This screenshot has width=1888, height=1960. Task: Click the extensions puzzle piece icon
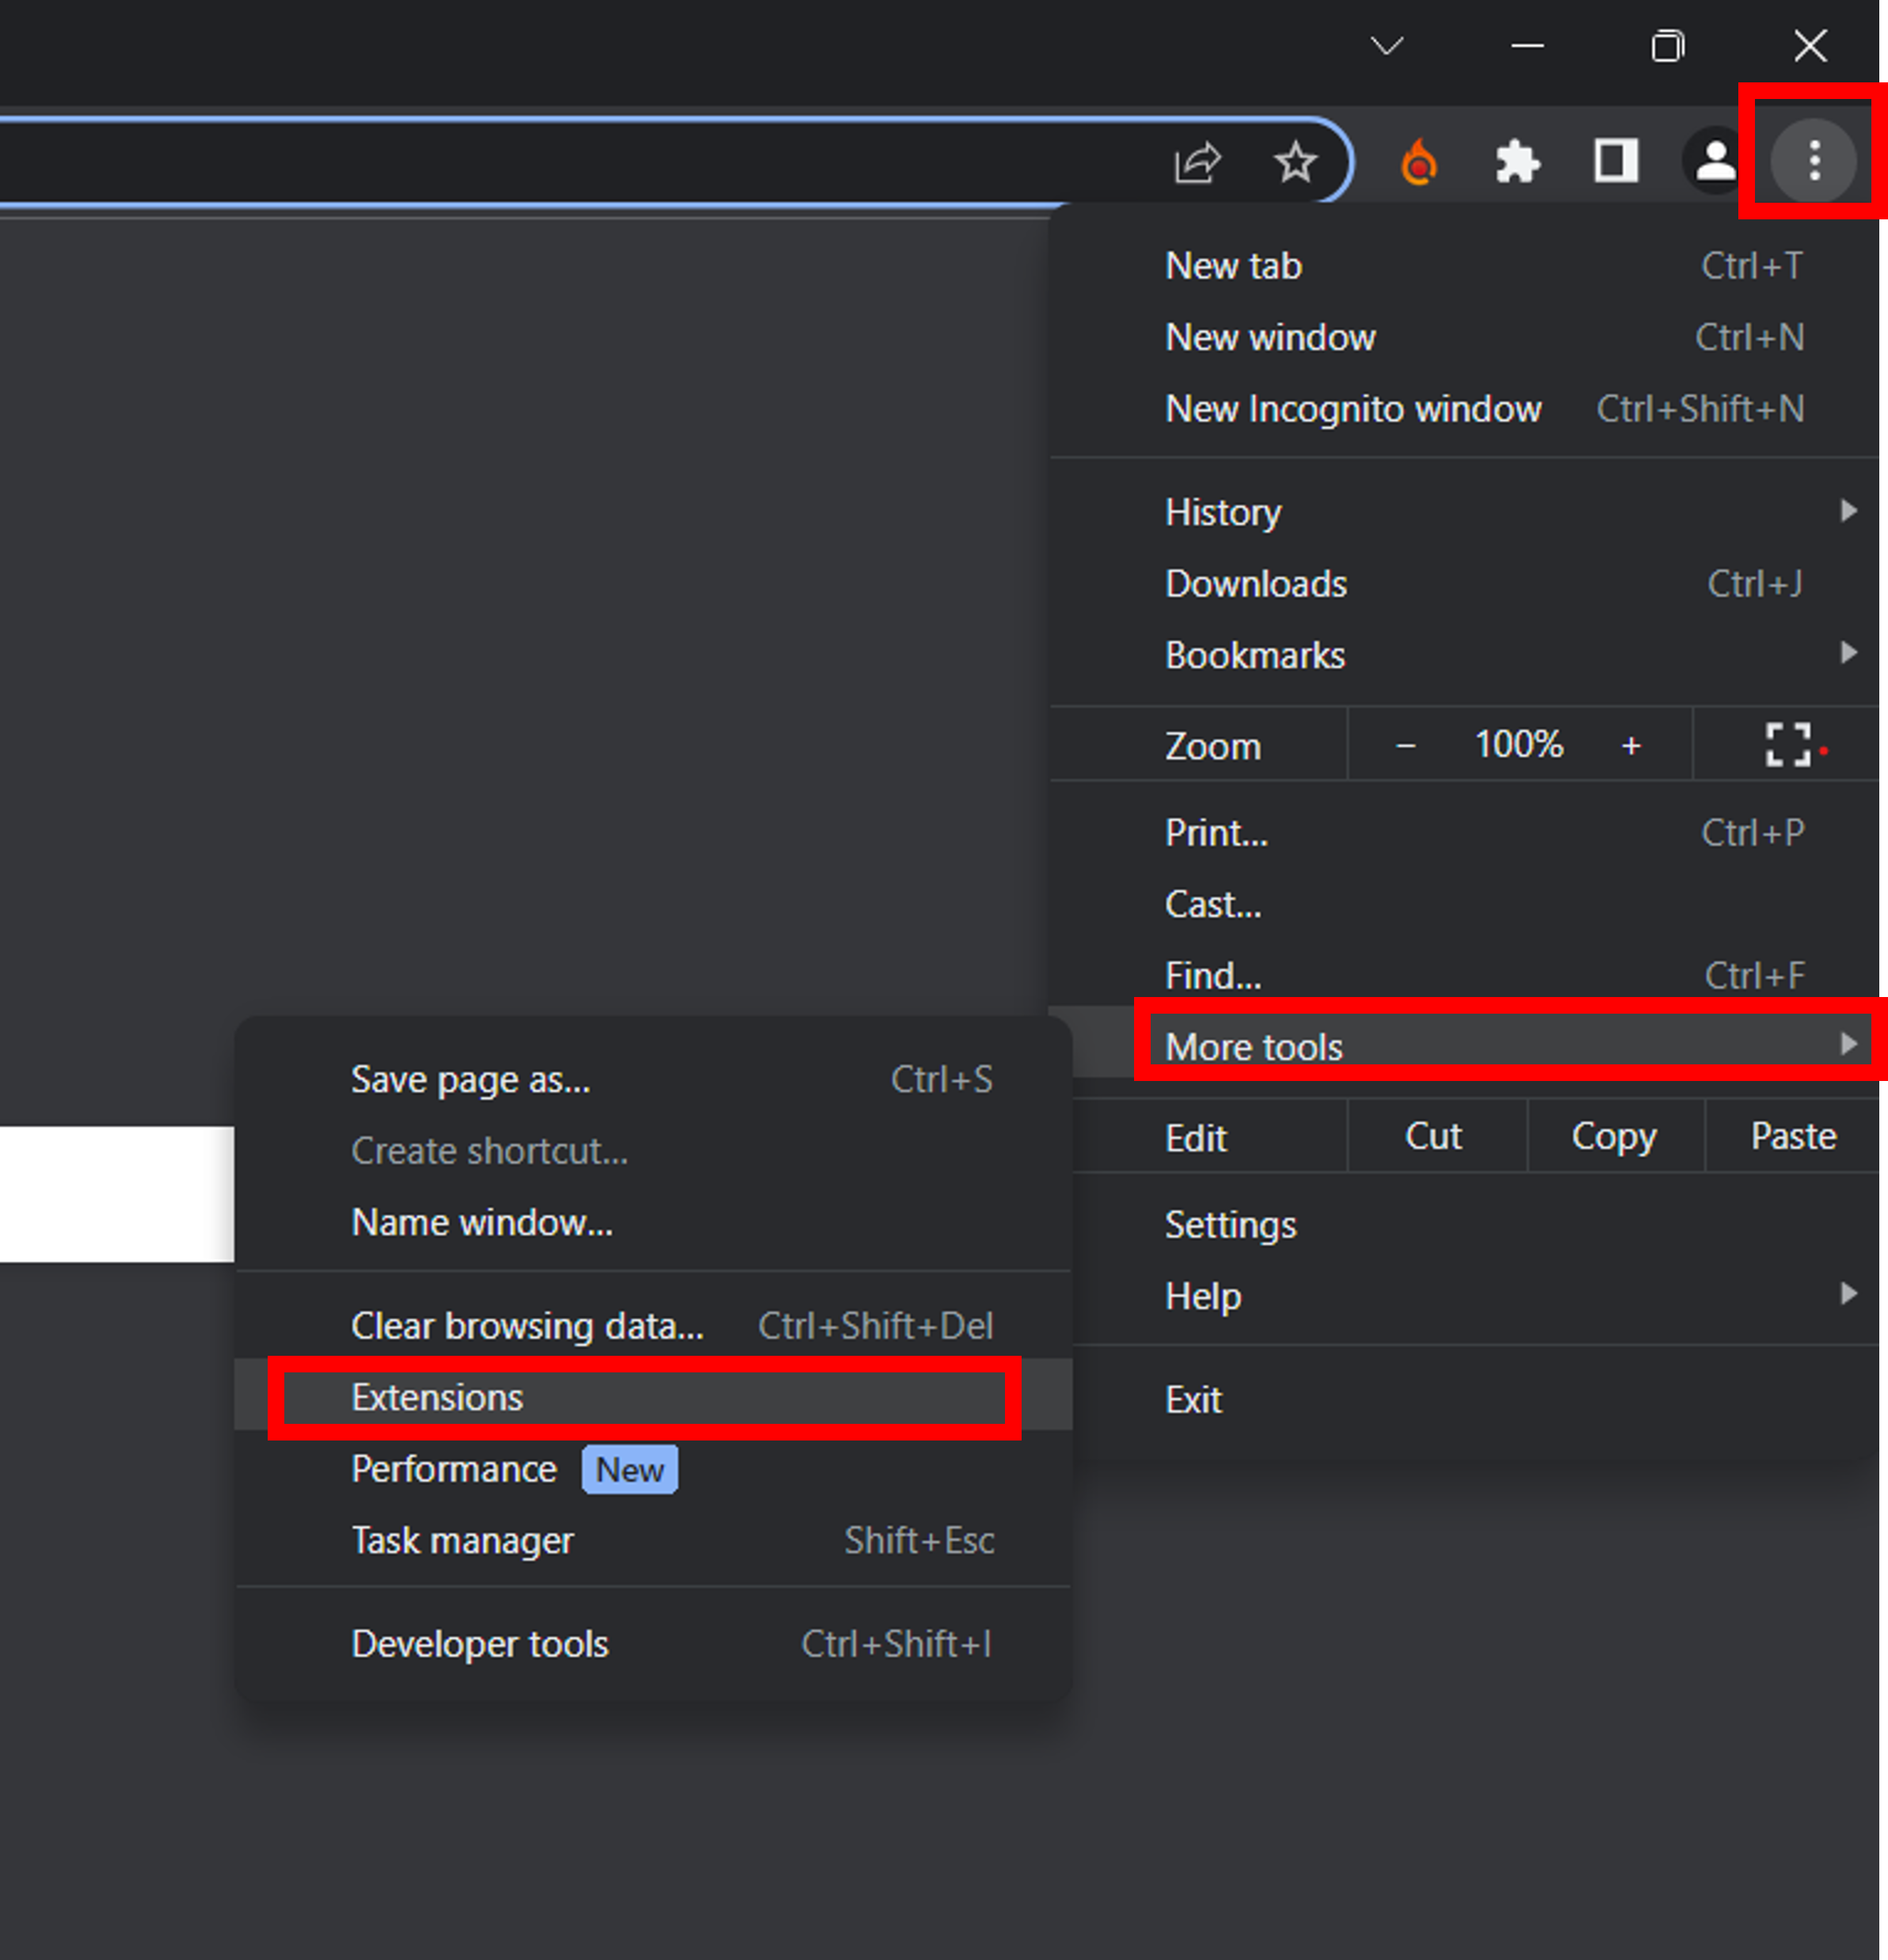tap(1515, 161)
